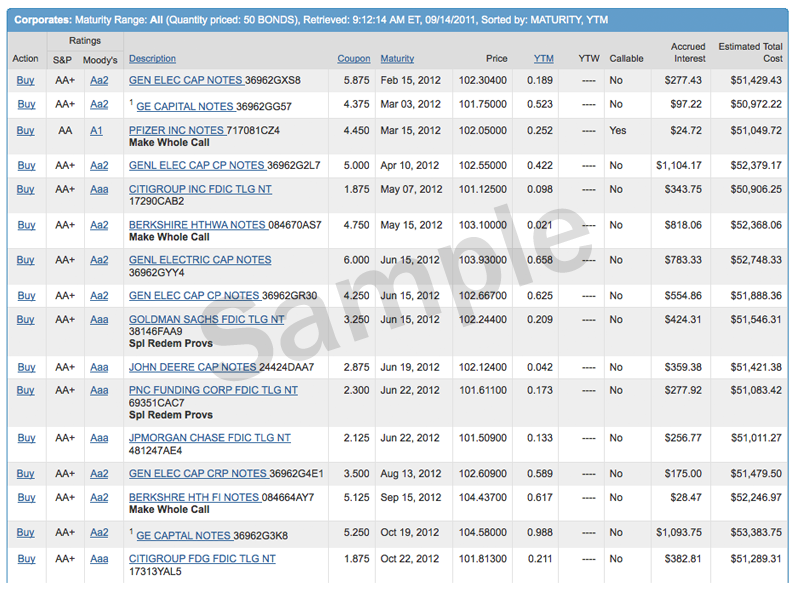Select accrued interest $1,104.17
This screenshot has height=598, width=795.
[x=679, y=165]
